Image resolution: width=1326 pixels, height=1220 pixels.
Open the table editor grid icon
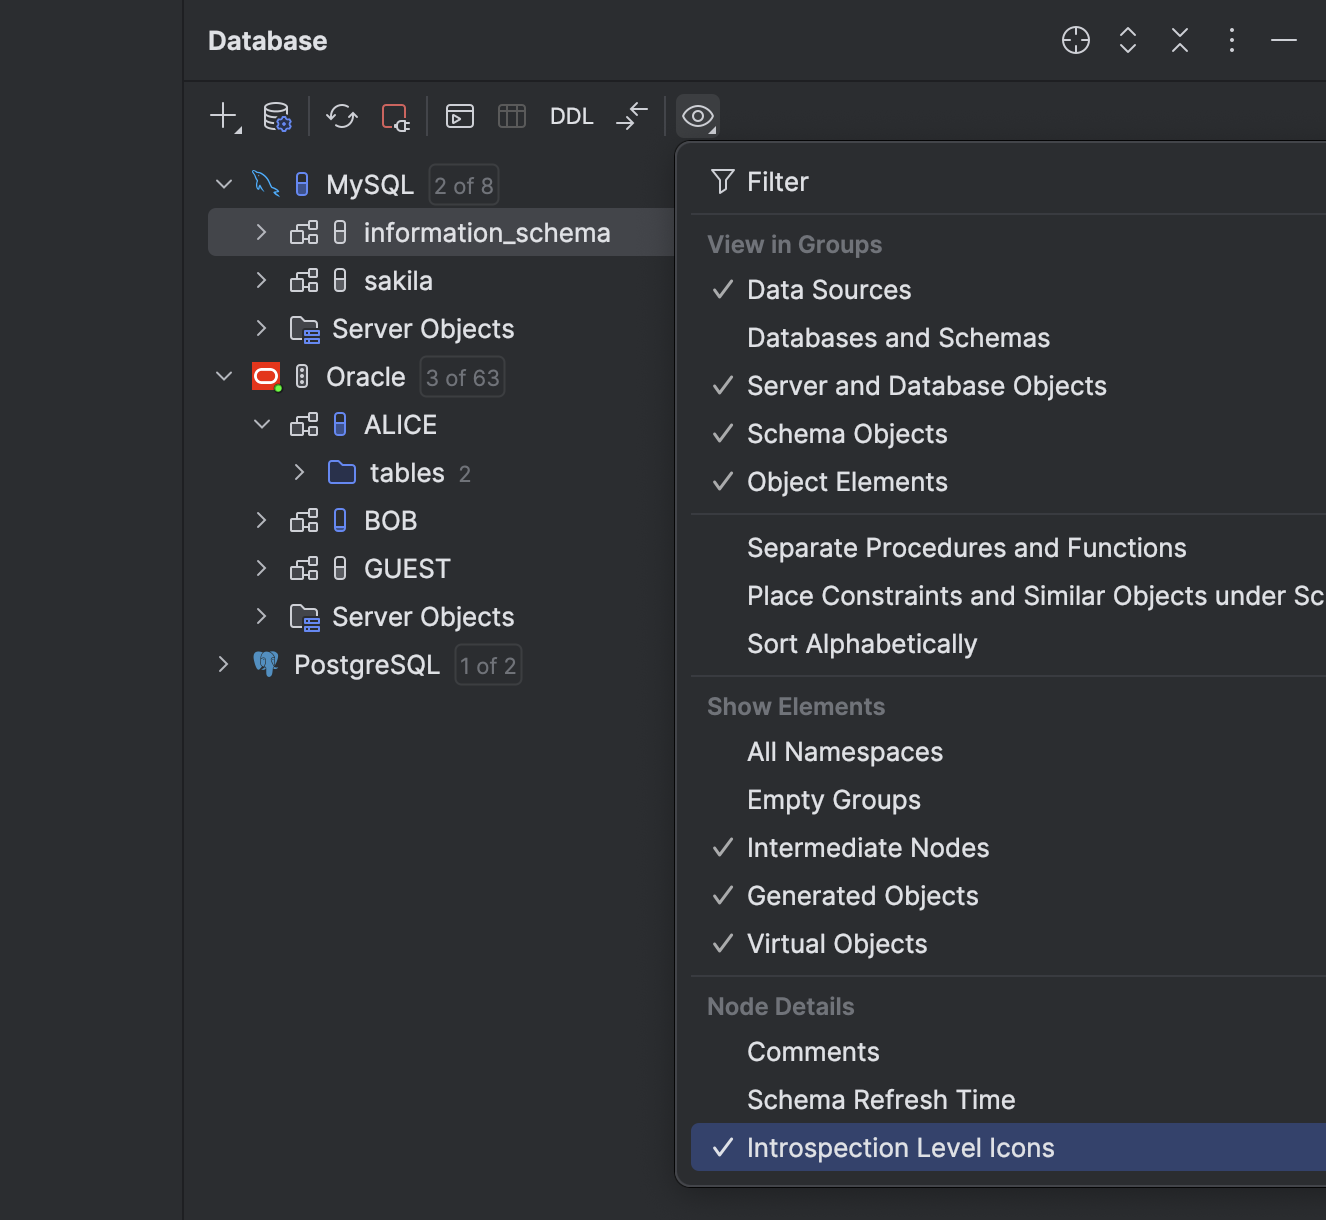[511, 115]
